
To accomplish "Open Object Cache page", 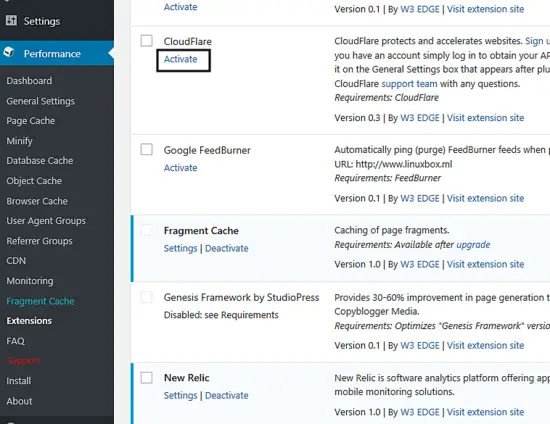I will [x=34, y=181].
